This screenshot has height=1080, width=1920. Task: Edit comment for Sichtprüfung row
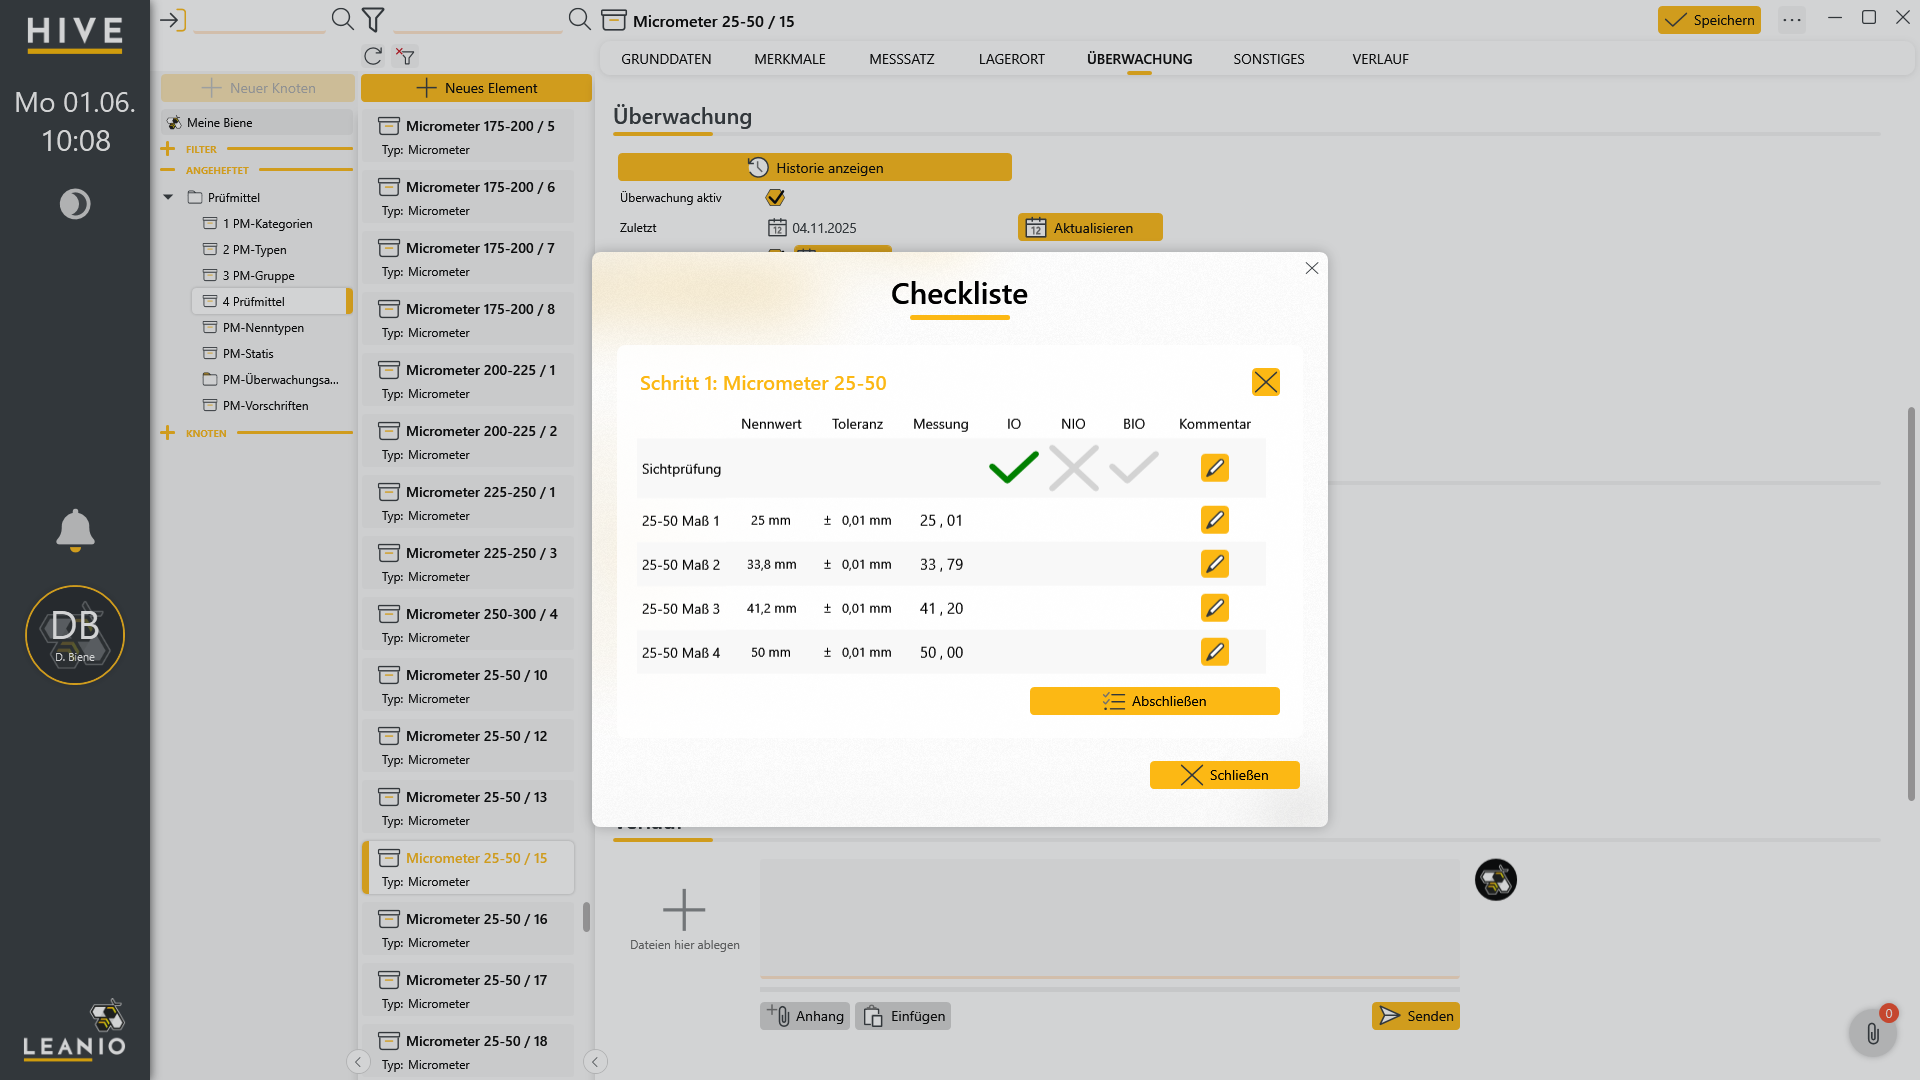click(x=1215, y=468)
